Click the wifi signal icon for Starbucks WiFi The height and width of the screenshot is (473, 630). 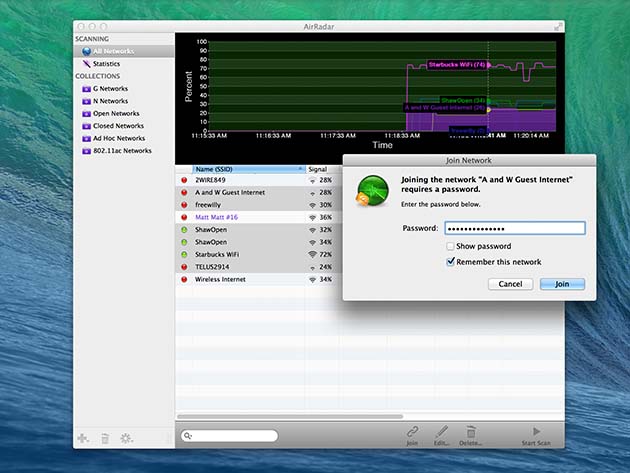click(312, 254)
